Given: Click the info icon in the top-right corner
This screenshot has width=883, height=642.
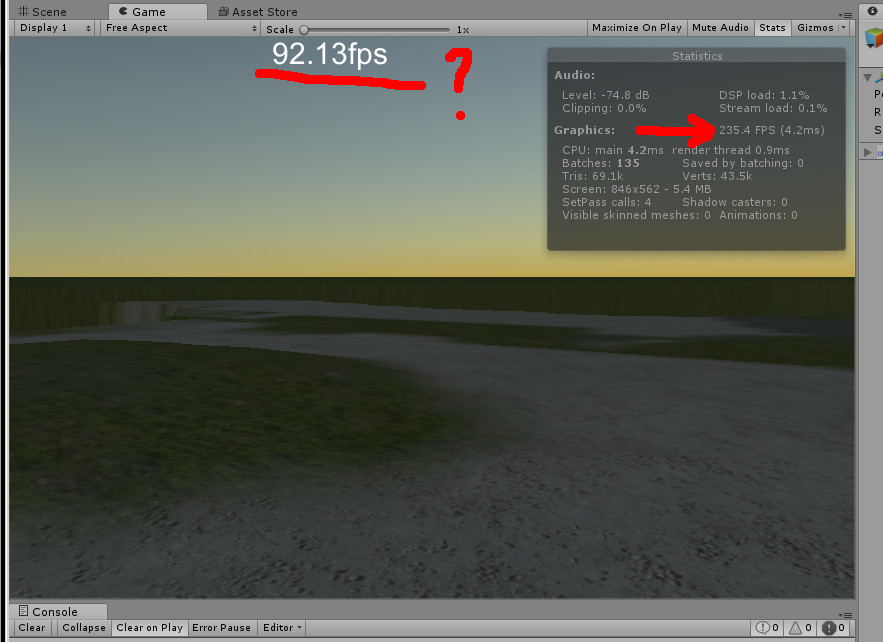Looking at the screenshot, I should tap(872, 10).
